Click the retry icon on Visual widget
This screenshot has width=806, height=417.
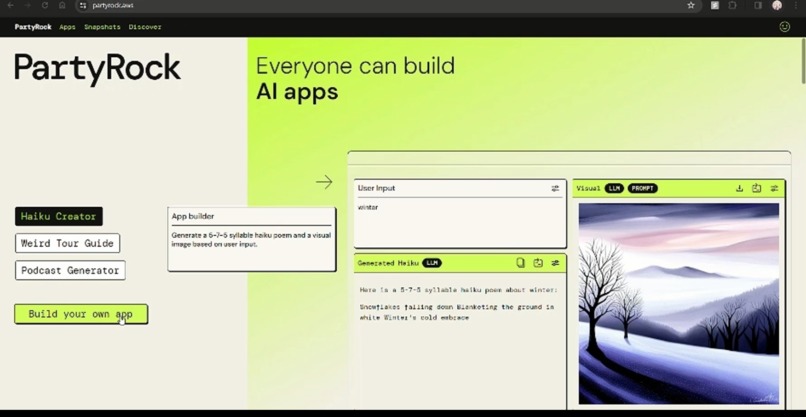click(757, 188)
